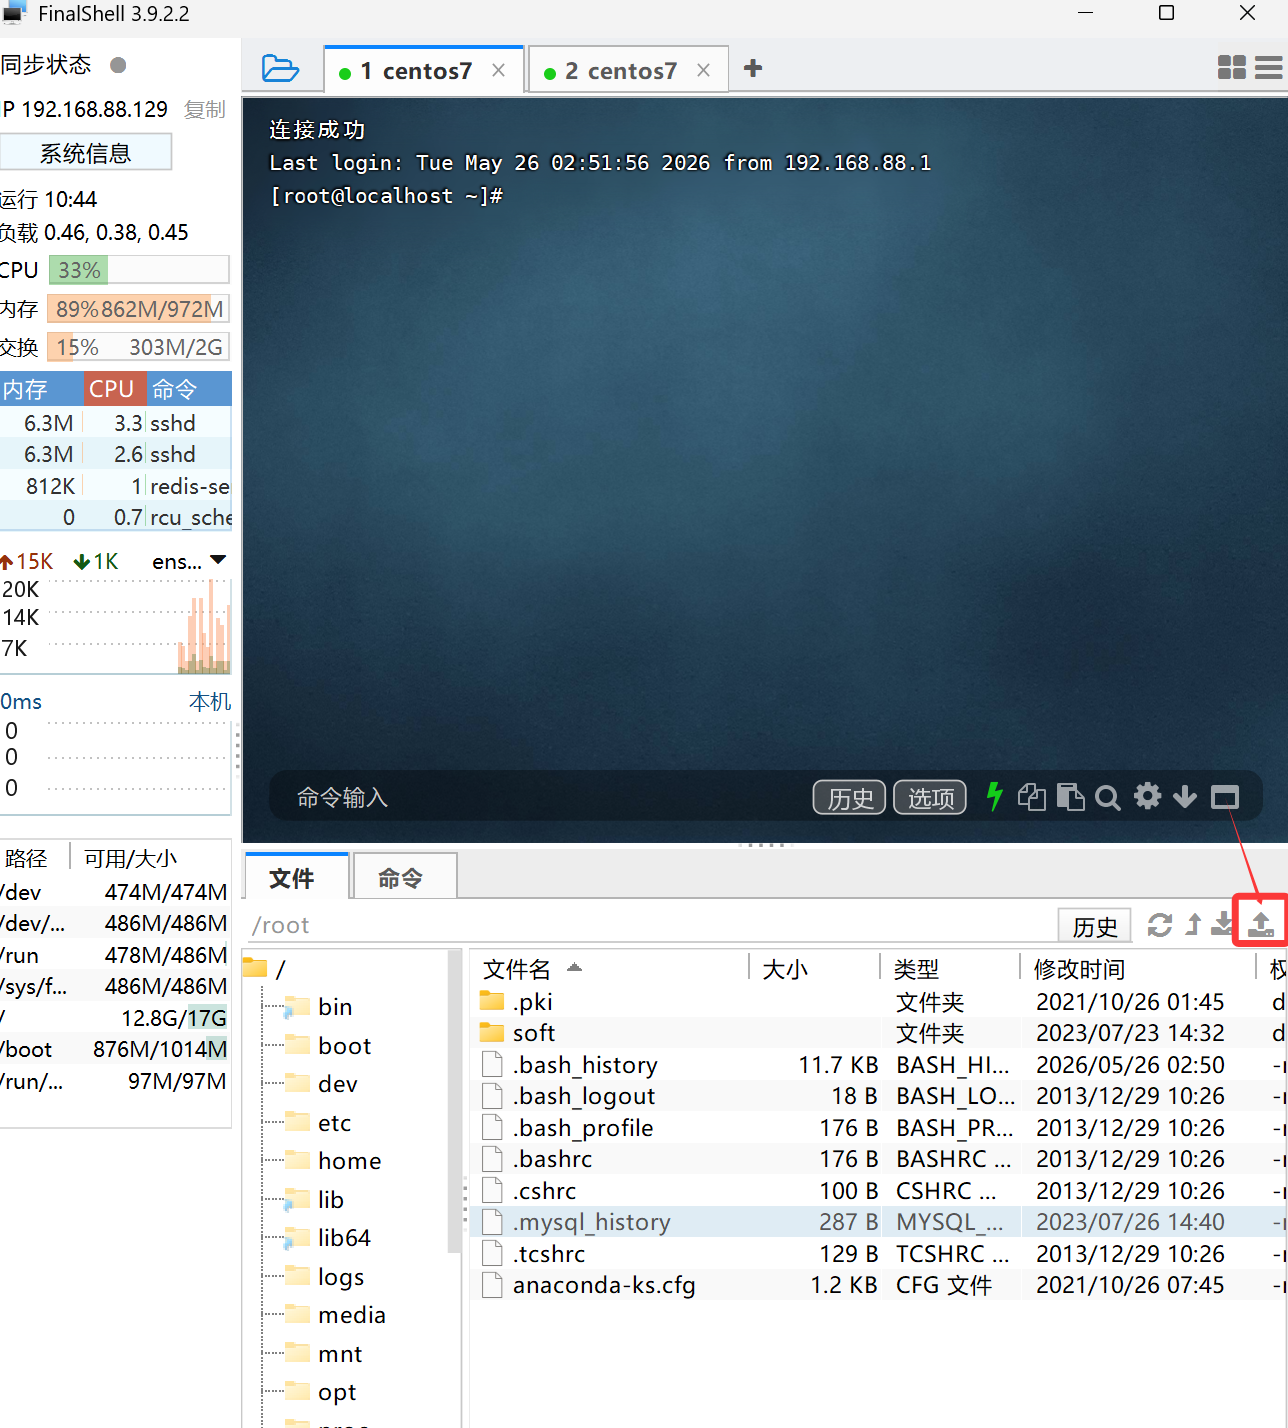Switch to grid layout view icon
Screen dimensions: 1288x1428
pos(1232,67)
